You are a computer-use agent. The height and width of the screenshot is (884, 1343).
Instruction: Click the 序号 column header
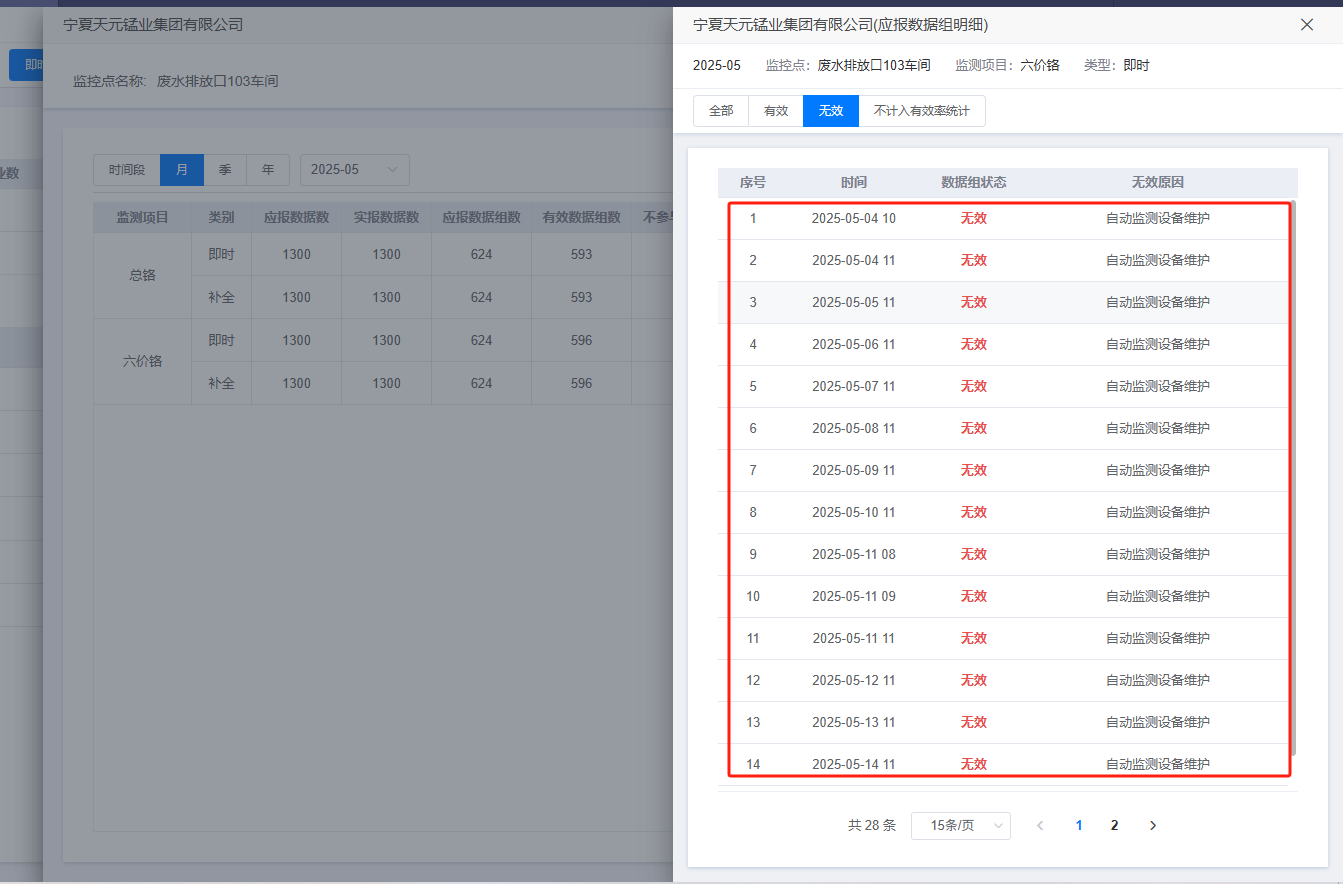click(753, 183)
